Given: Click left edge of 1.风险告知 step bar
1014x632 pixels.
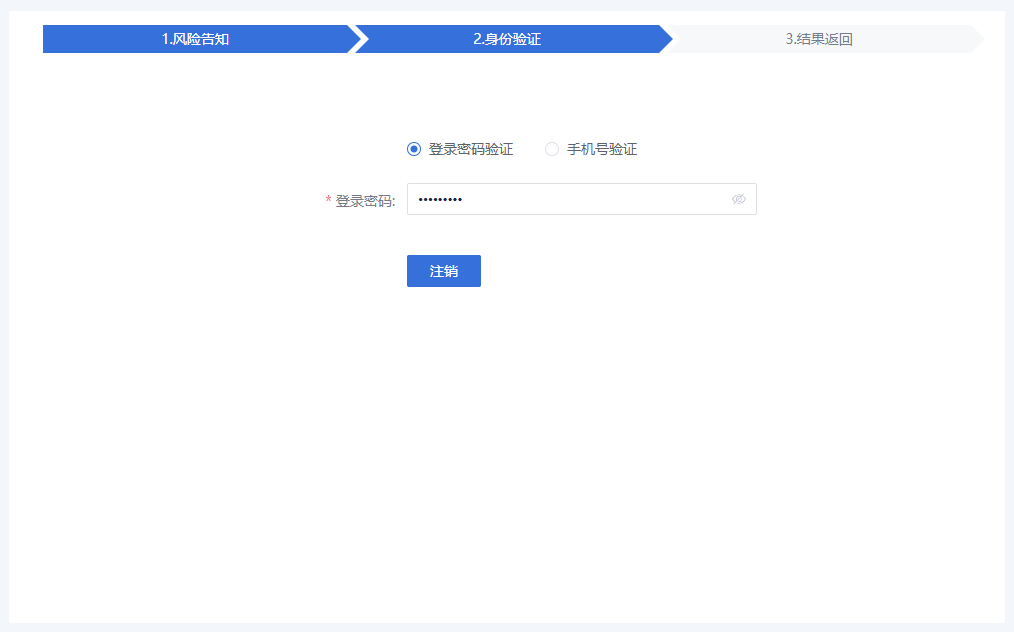Looking at the screenshot, I should click(x=48, y=39).
